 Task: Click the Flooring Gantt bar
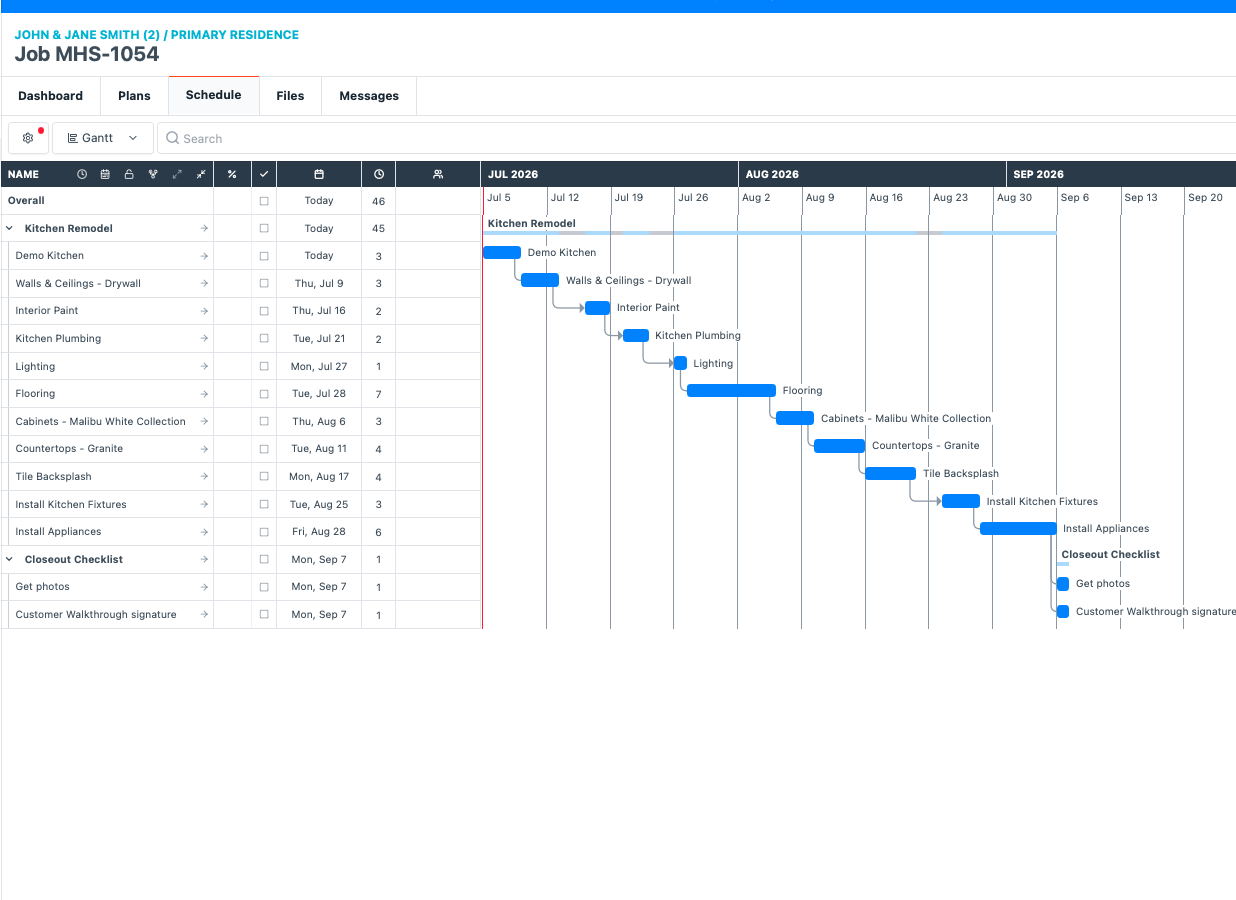(731, 391)
